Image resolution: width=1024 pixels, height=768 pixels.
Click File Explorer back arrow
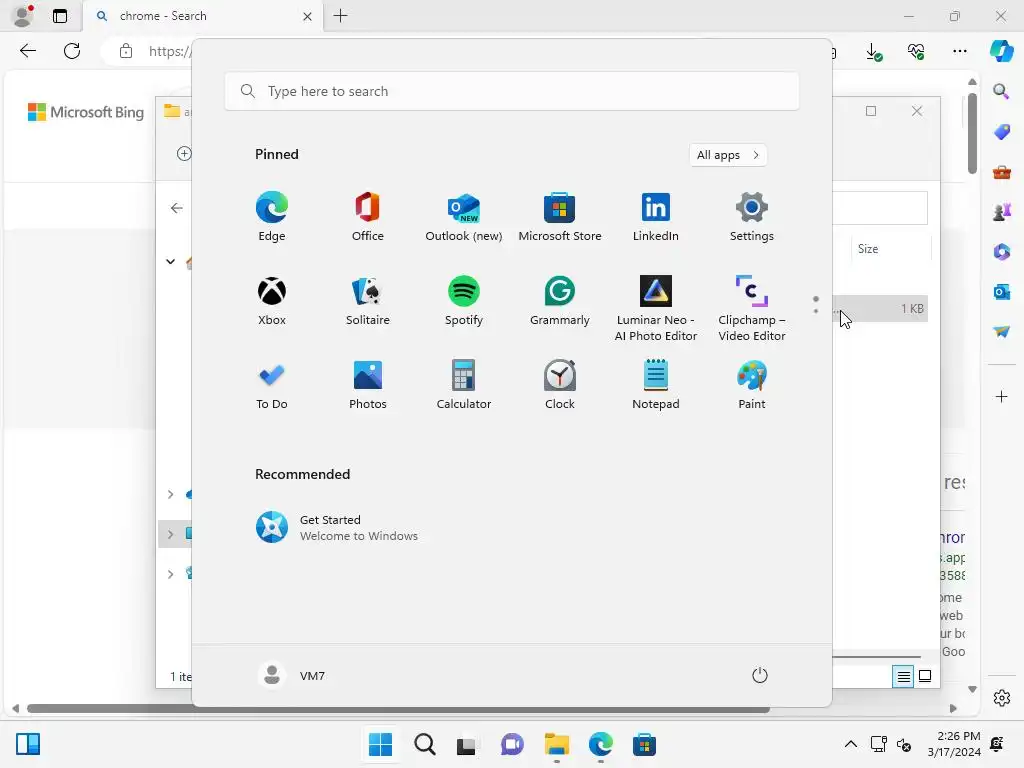[176, 208]
